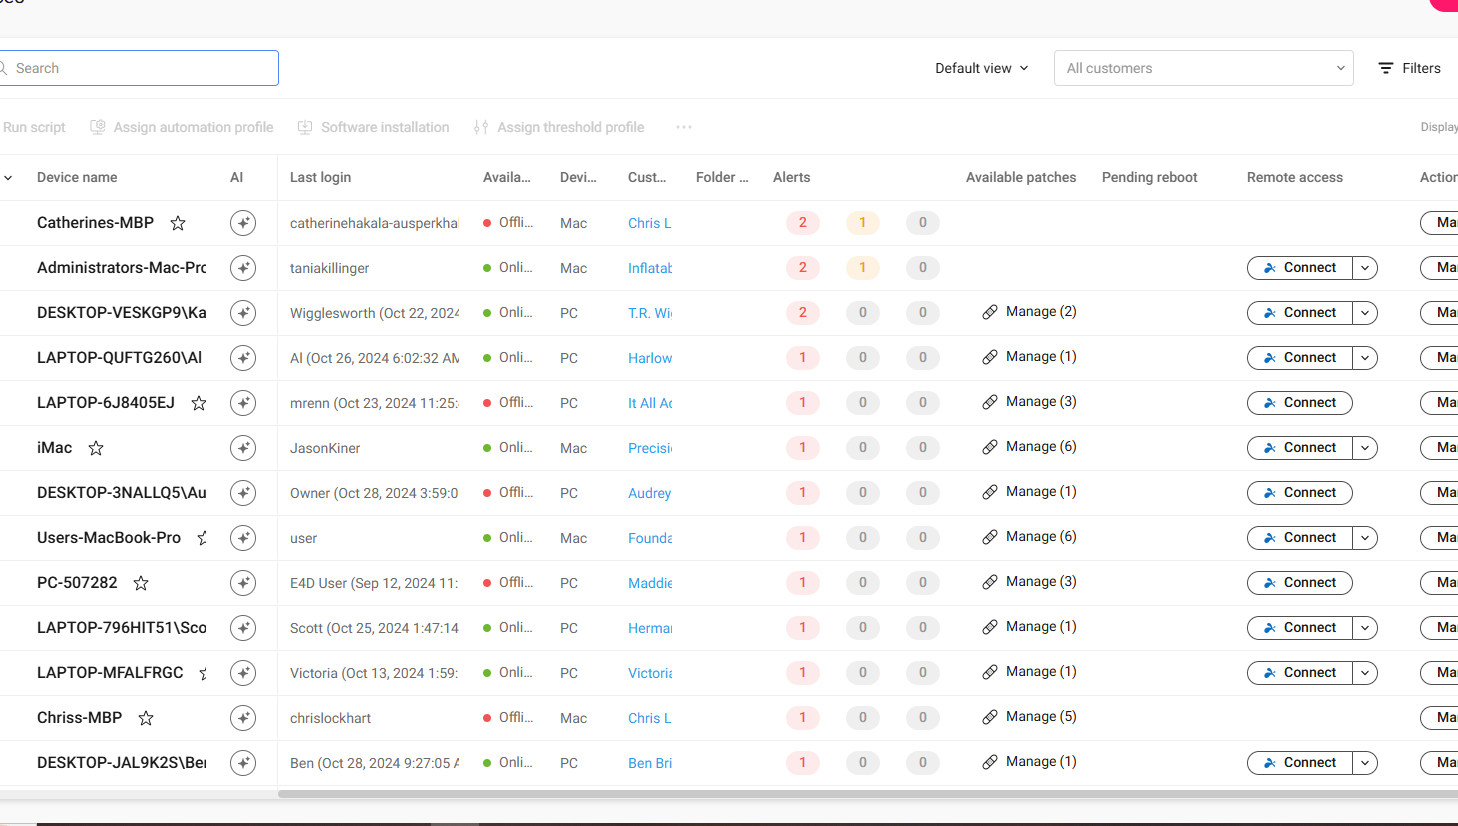Toggle favorite star for LAPTOP-MFALFRGC
The image size is (1458, 826).
(204, 673)
